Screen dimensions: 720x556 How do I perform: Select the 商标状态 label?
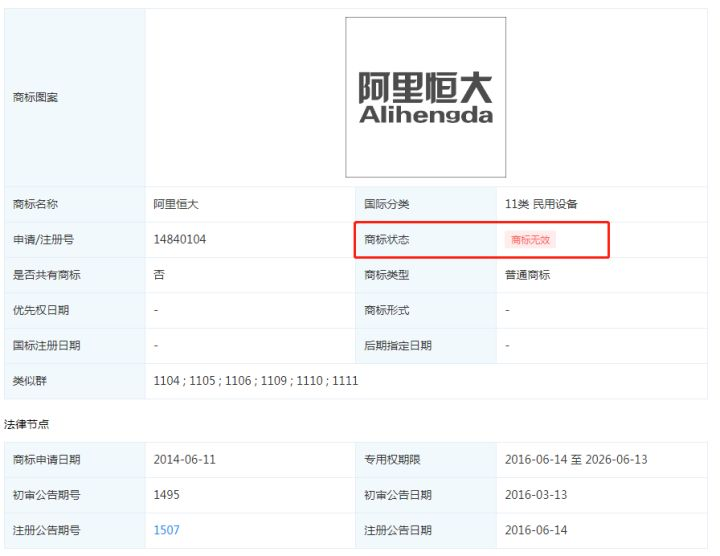tap(387, 240)
